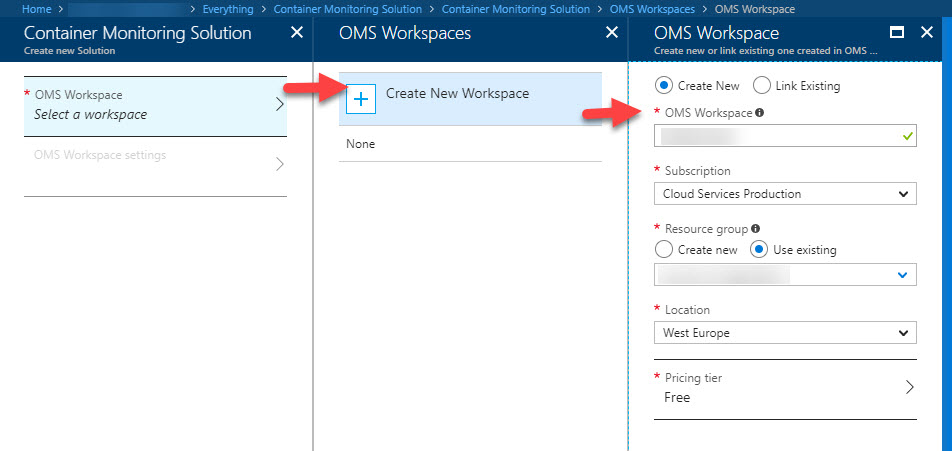Open the Location dropdown showing West Europe
The height and width of the screenshot is (451, 952).
tap(785, 333)
